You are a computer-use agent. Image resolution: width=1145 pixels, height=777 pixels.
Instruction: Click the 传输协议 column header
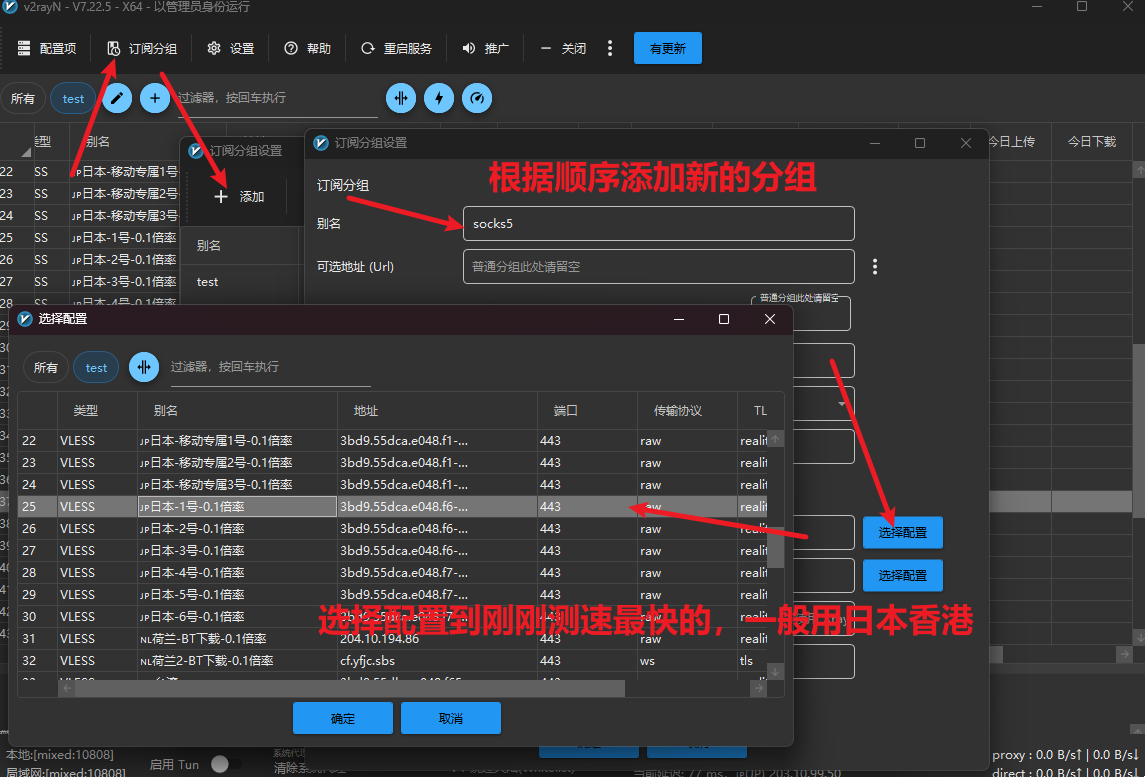click(687, 410)
